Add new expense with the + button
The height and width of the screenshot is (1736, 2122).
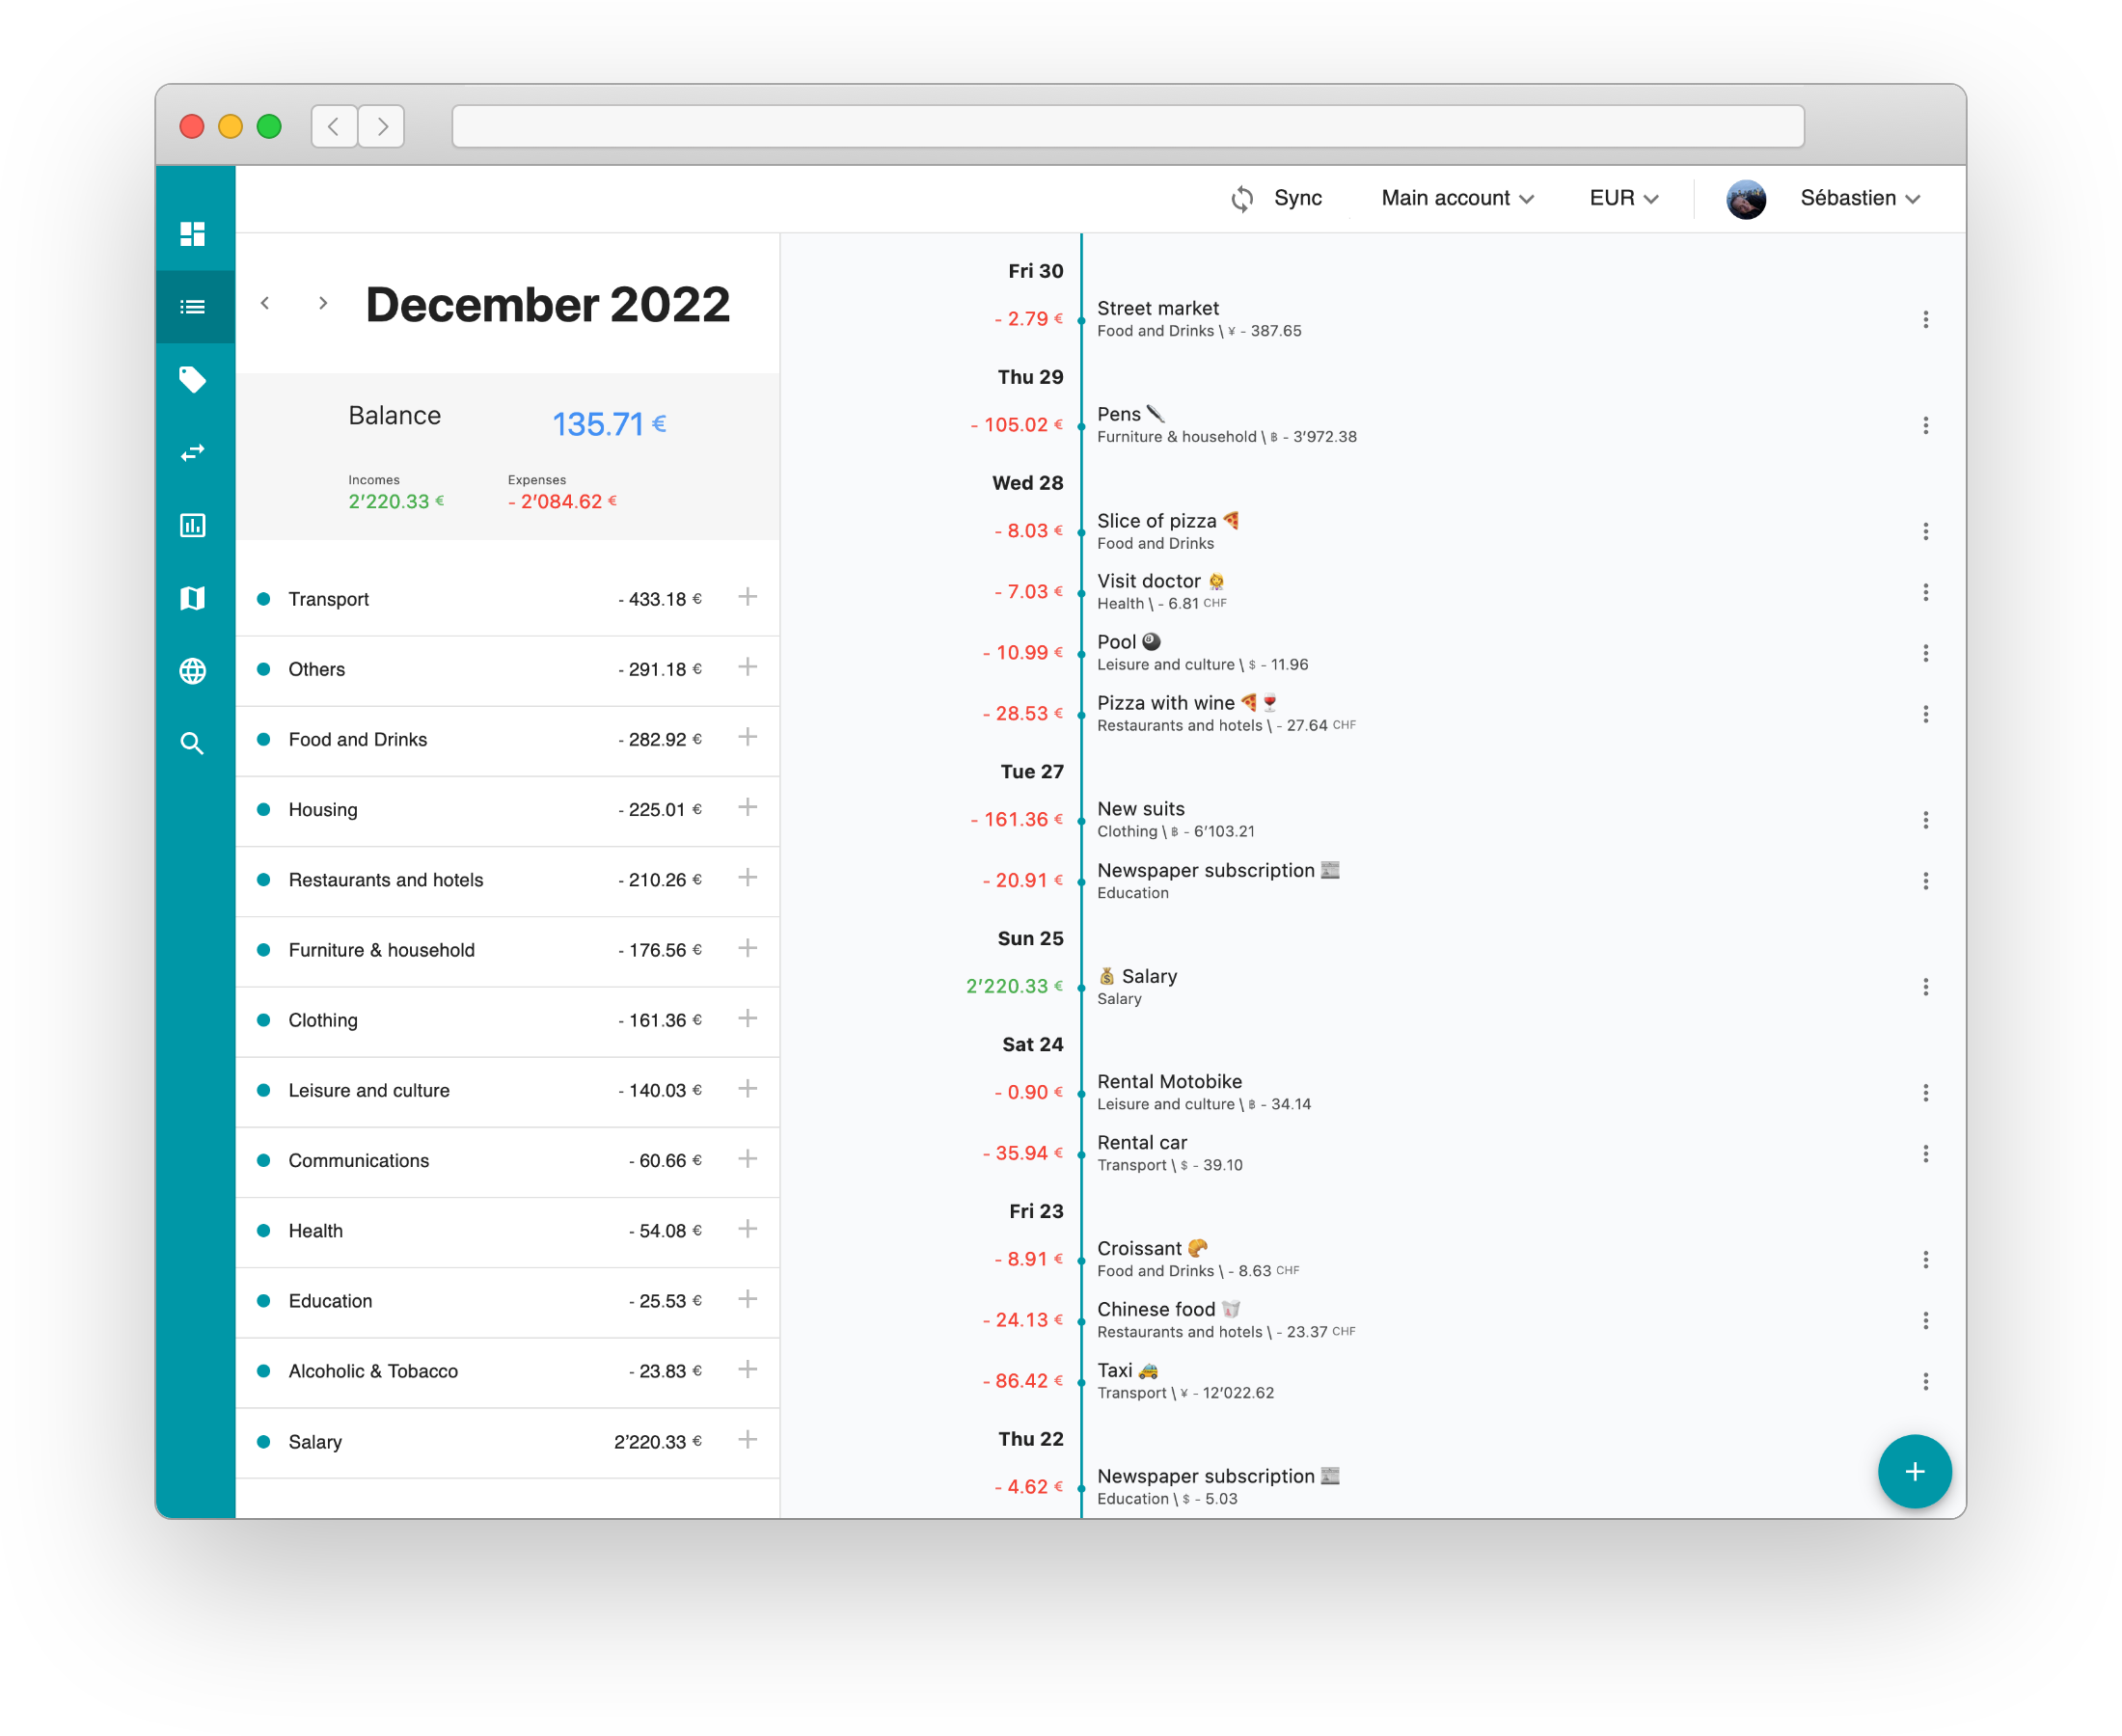[1913, 1472]
